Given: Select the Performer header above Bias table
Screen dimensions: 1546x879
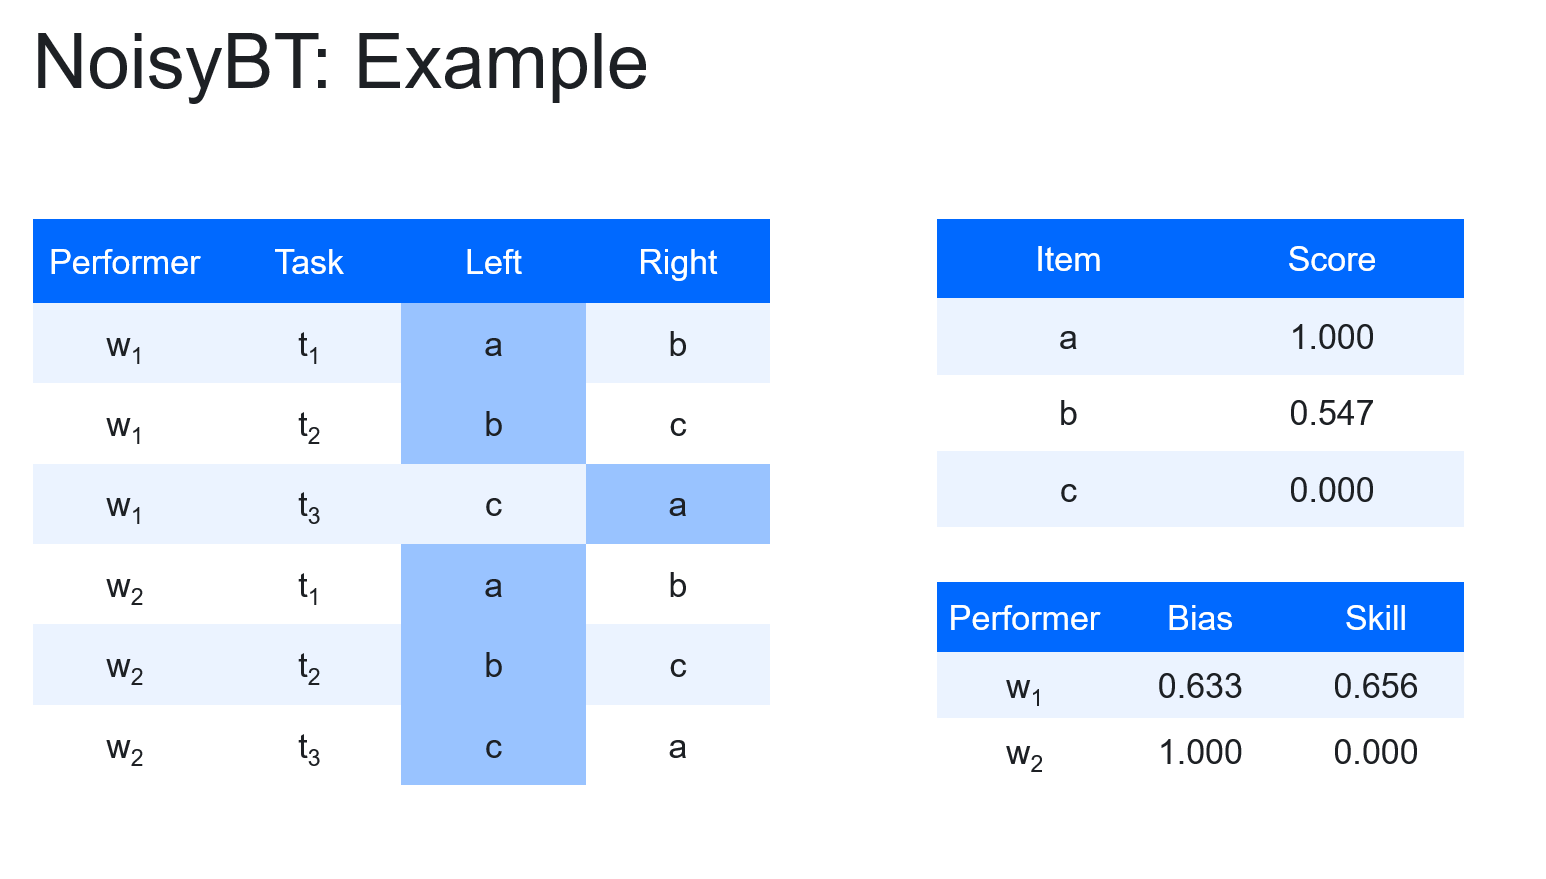Looking at the screenshot, I should 1024,618.
